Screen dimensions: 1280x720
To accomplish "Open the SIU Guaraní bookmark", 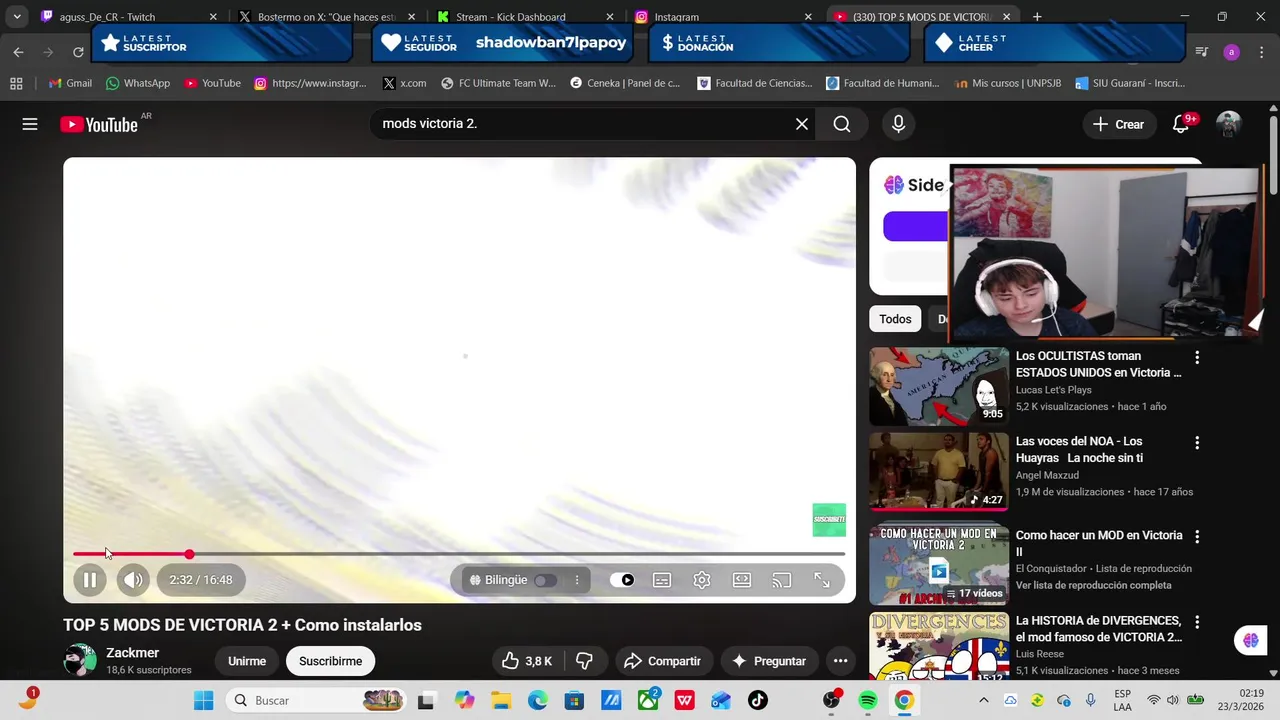I will [x=1130, y=83].
